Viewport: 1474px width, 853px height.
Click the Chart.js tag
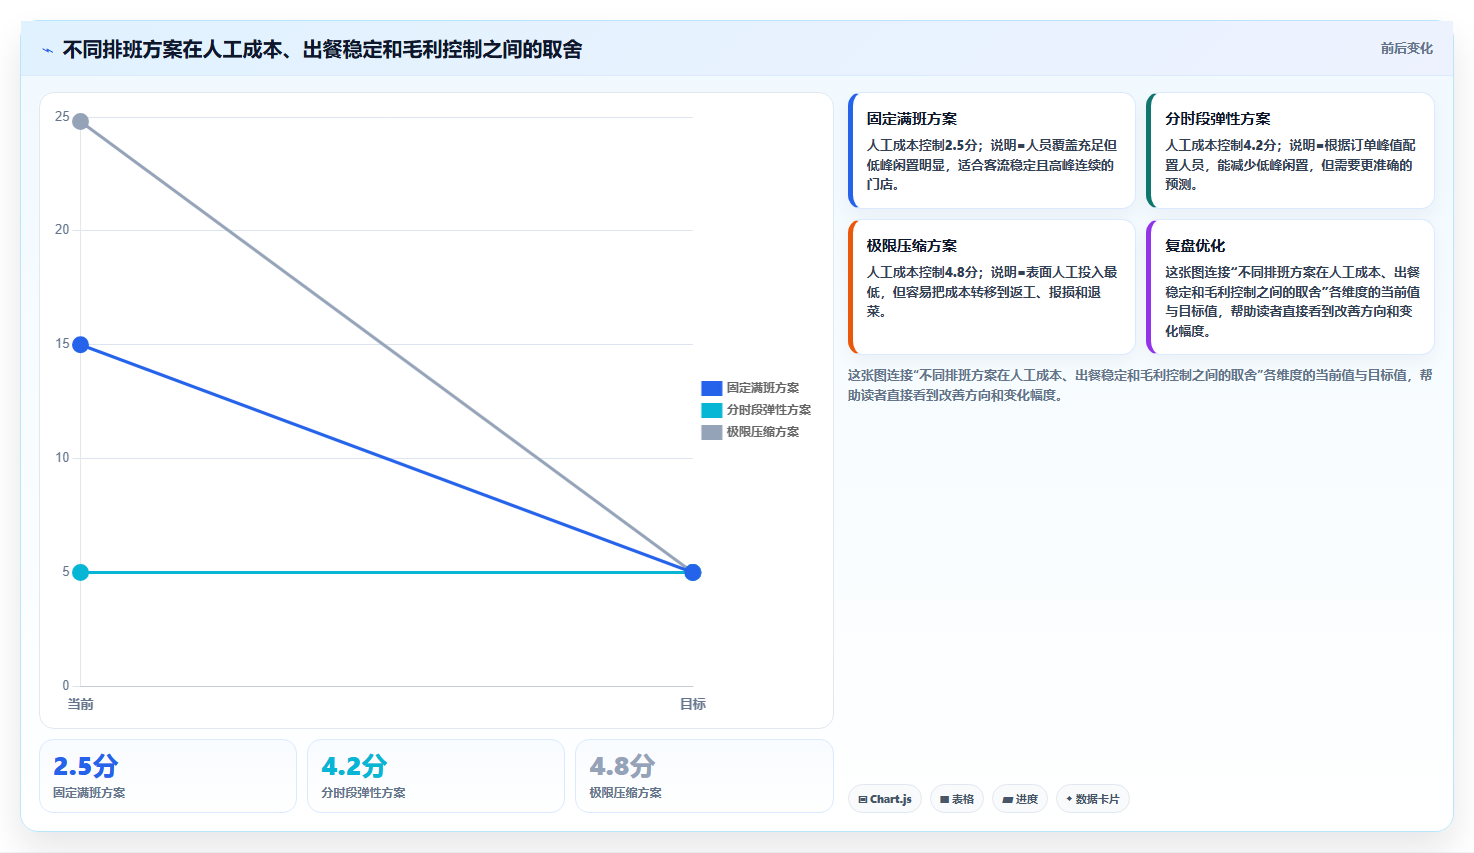(x=885, y=799)
